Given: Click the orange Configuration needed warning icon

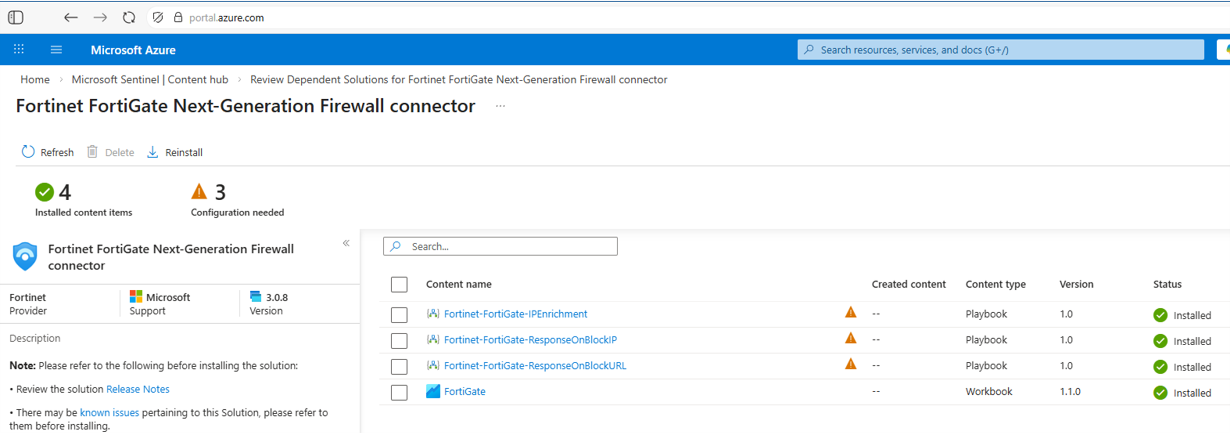Looking at the screenshot, I should pyautogui.click(x=199, y=191).
